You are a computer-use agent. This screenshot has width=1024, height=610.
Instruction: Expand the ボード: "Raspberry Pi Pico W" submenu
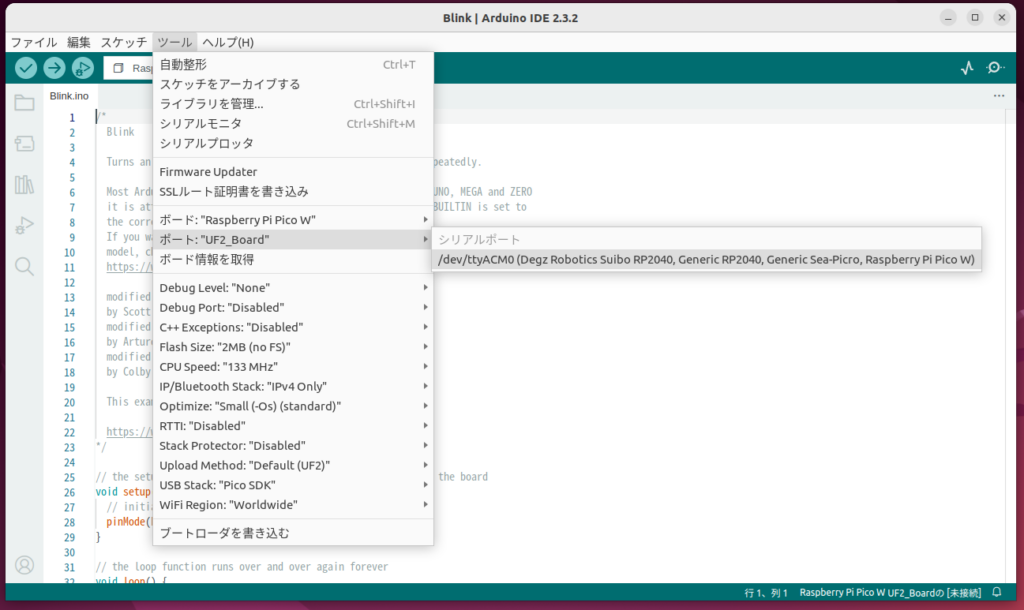[x=293, y=220]
